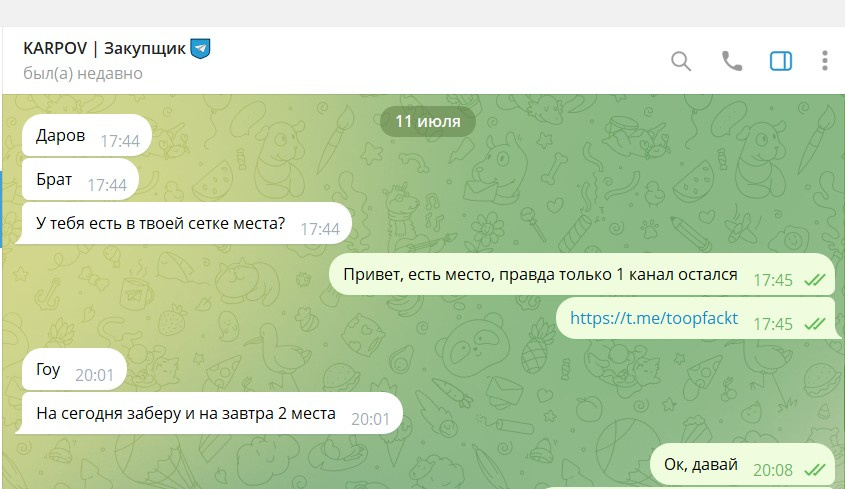Open the KARPOV | Закупщик profile title

click(x=105, y=49)
